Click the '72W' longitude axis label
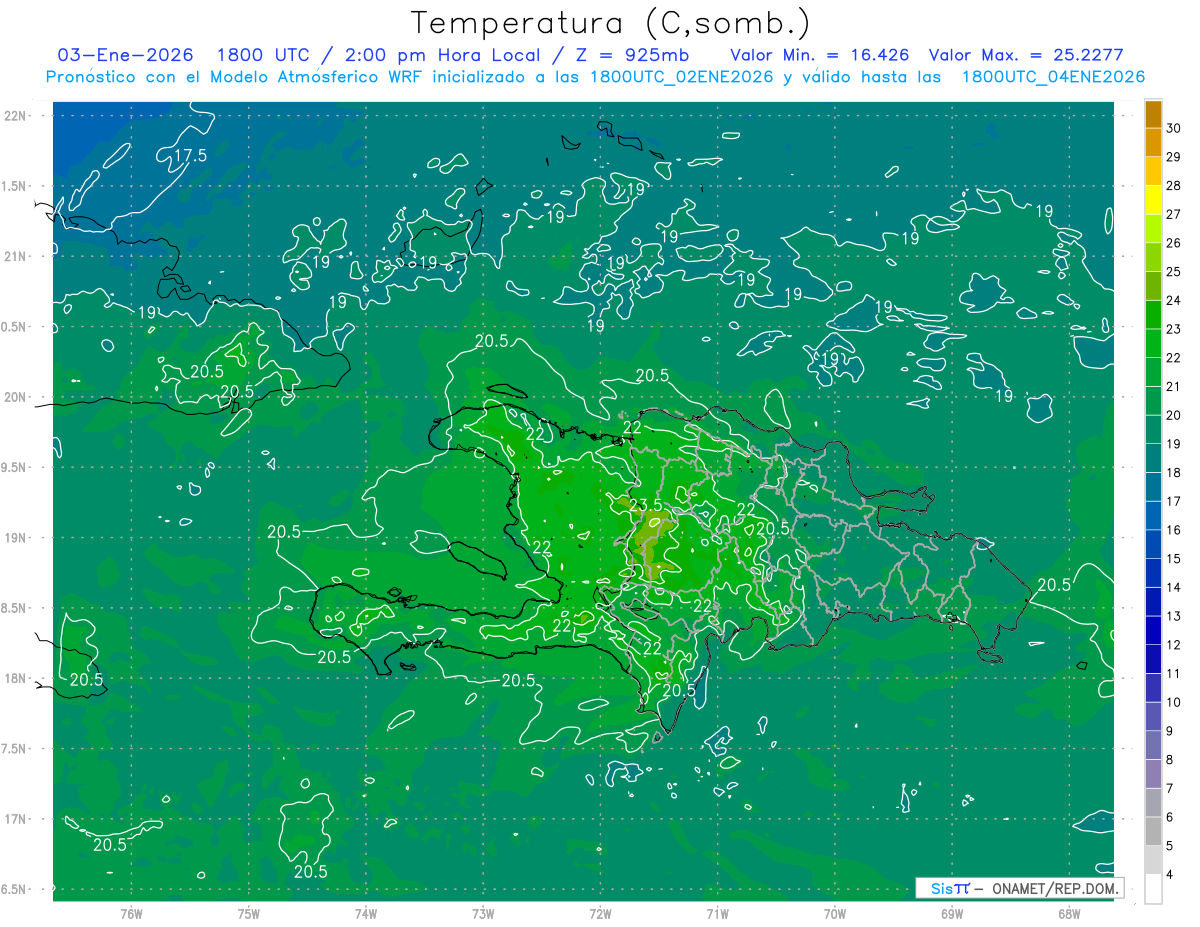Viewport: 1200px width, 927px height. pyautogui.click(x=600, y=913)
